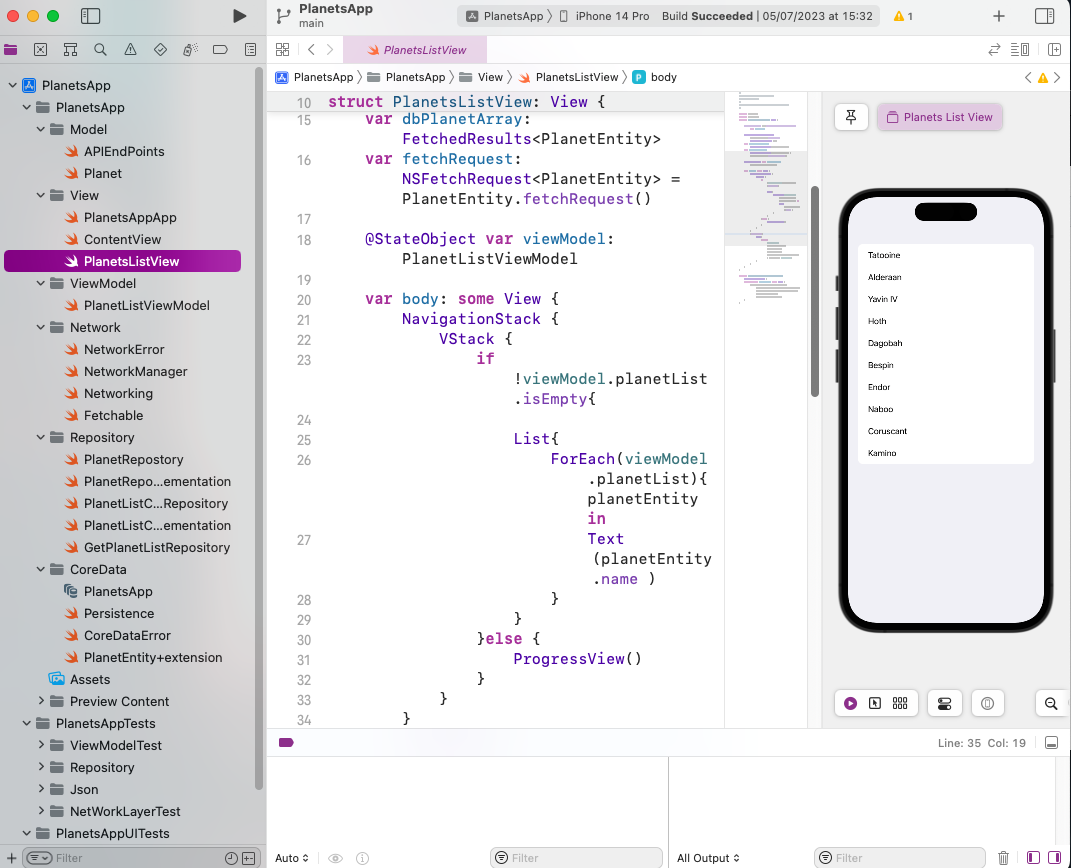Select the hierarchy Symbol navigator icon
The image size is (1071, 868).
coord(70,49)
